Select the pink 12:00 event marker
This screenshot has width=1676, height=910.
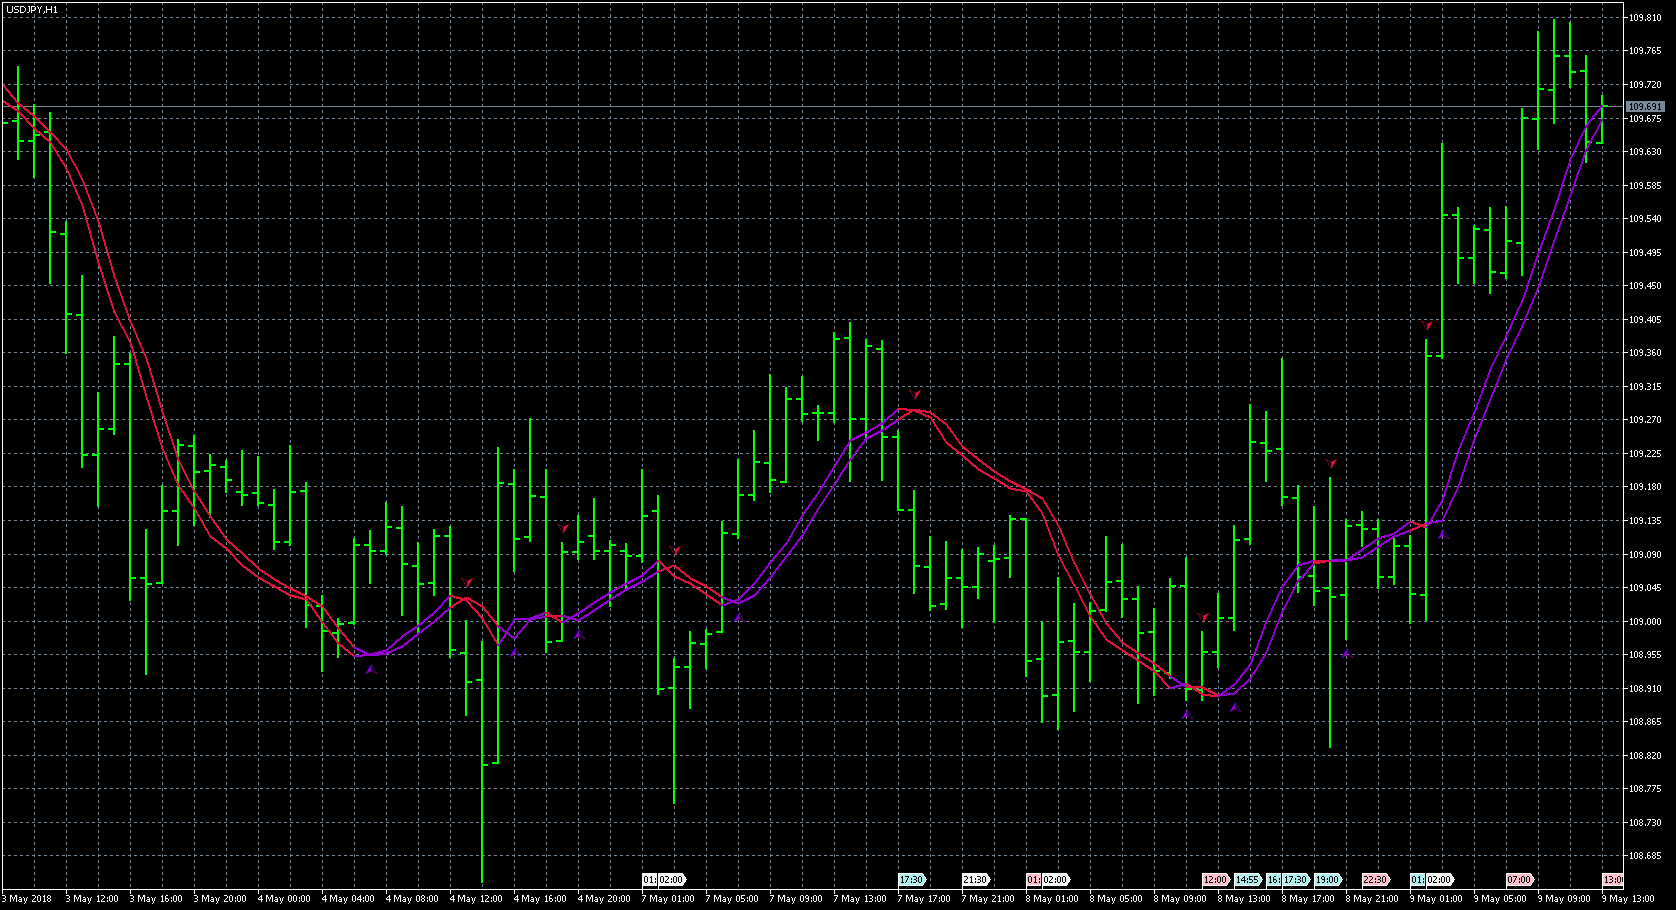click(1215, 880)
